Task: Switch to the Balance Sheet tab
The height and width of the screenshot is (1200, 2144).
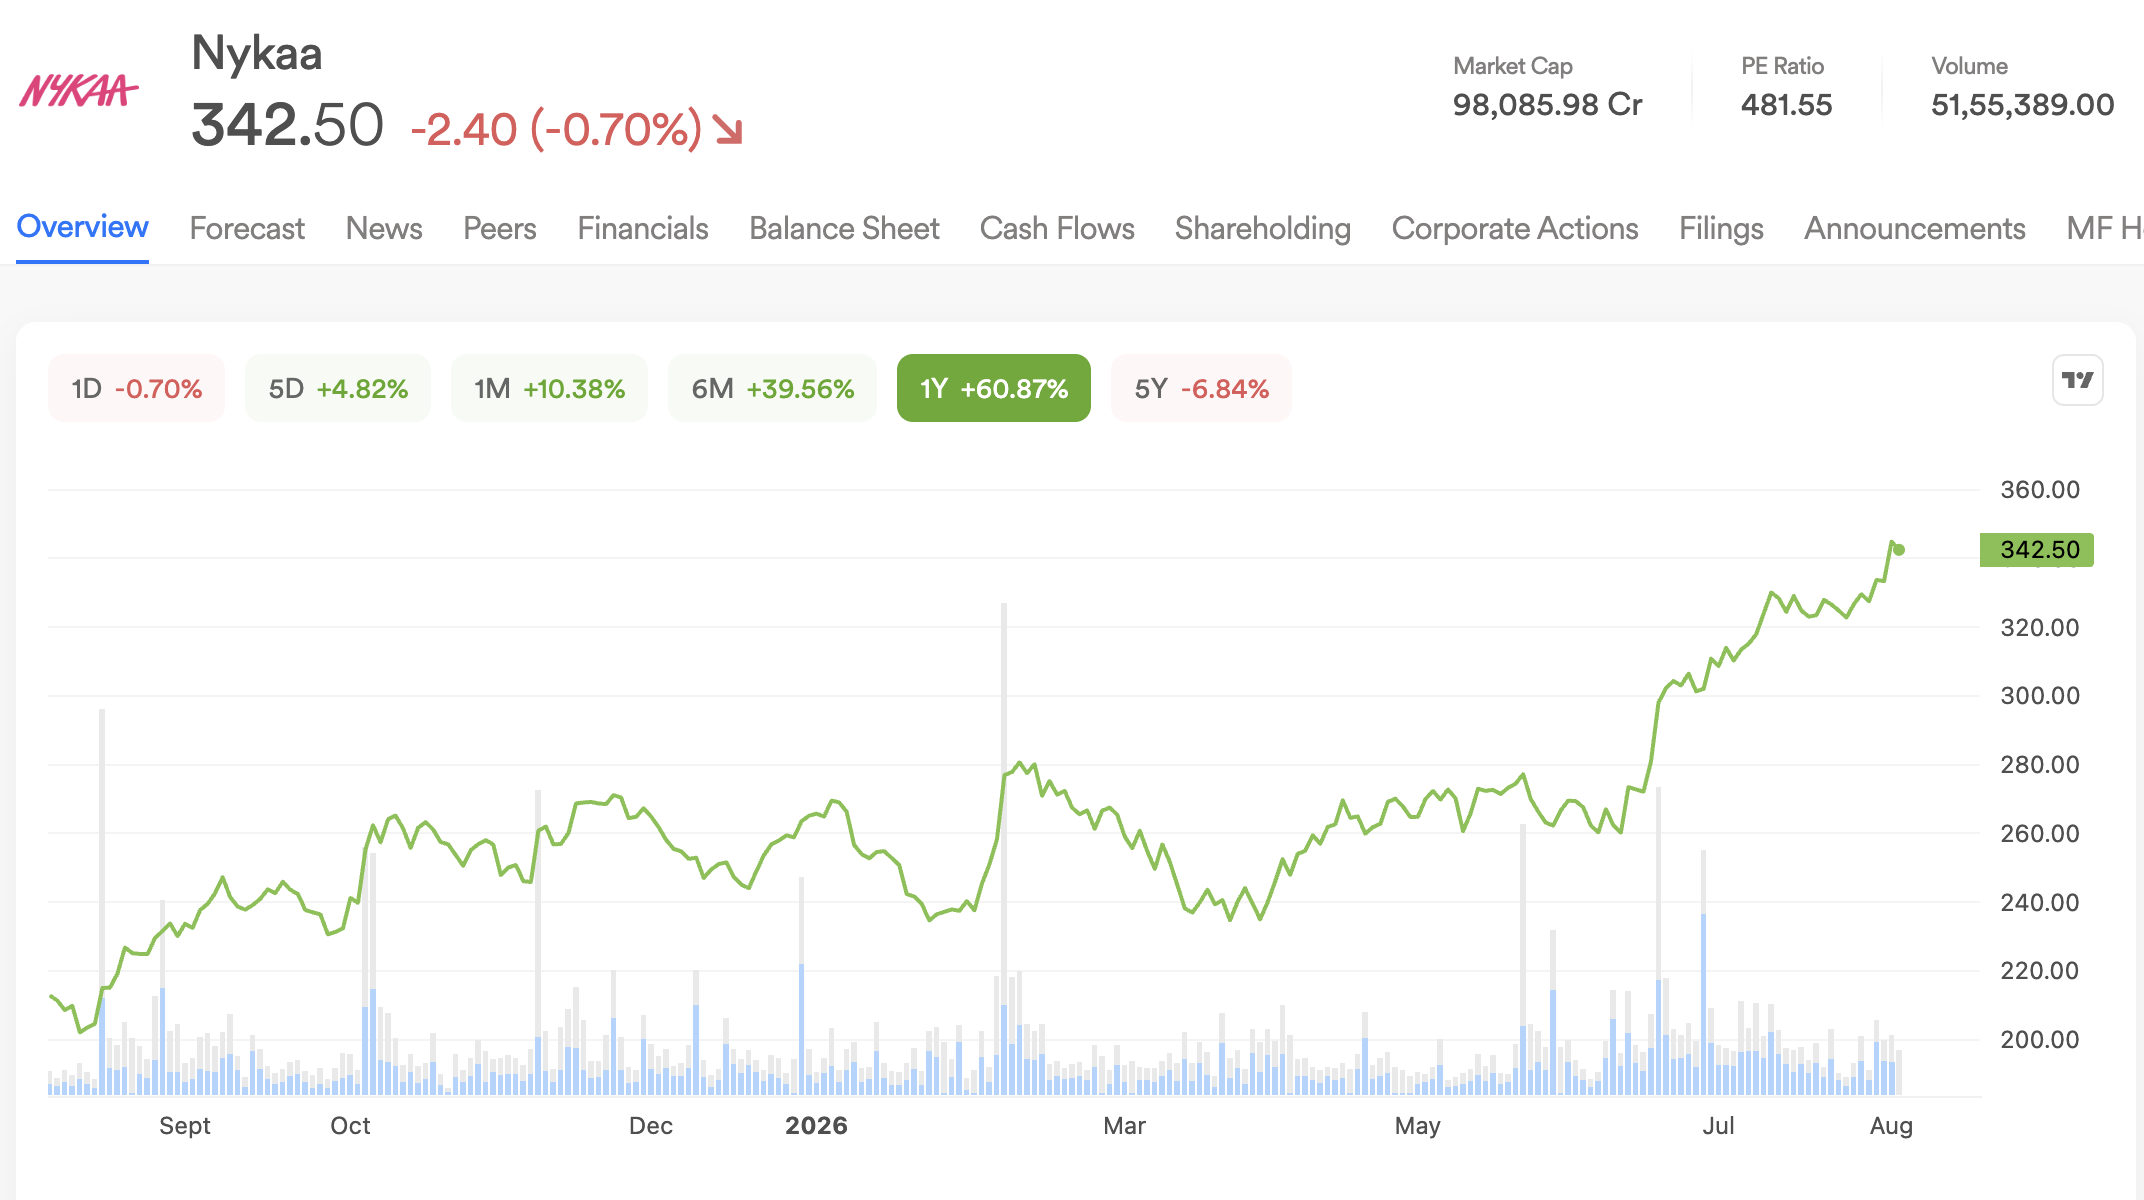Action: coord(844,228)
